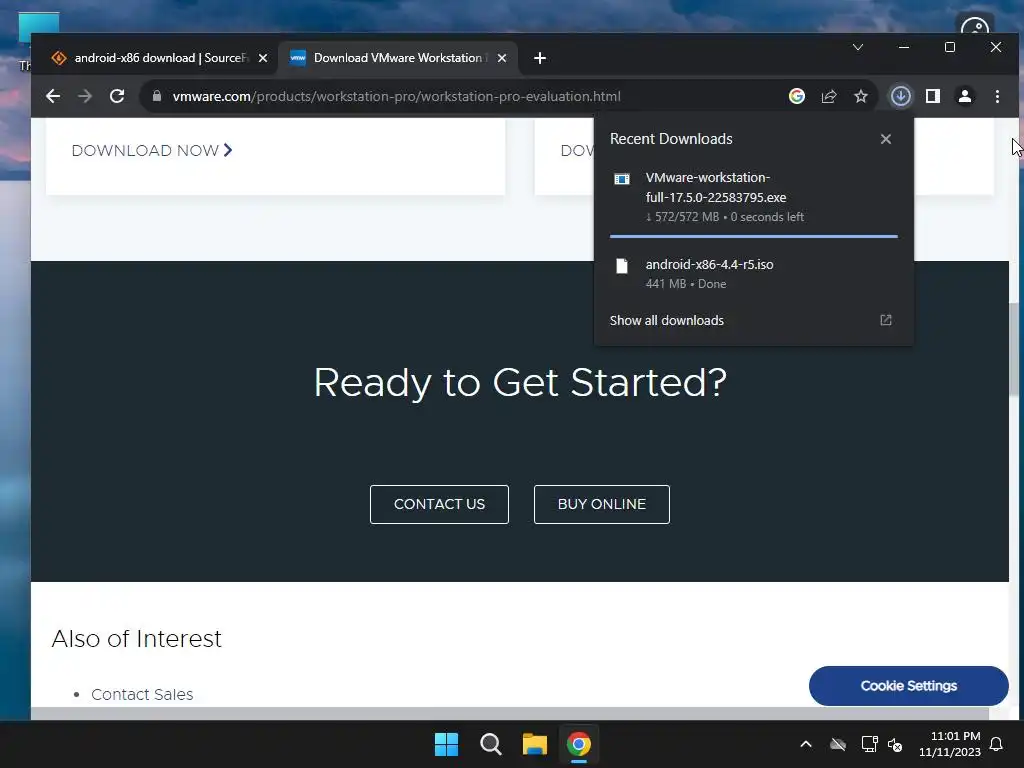Click the address bar URL
The image size is (1024, 768).
396,96
